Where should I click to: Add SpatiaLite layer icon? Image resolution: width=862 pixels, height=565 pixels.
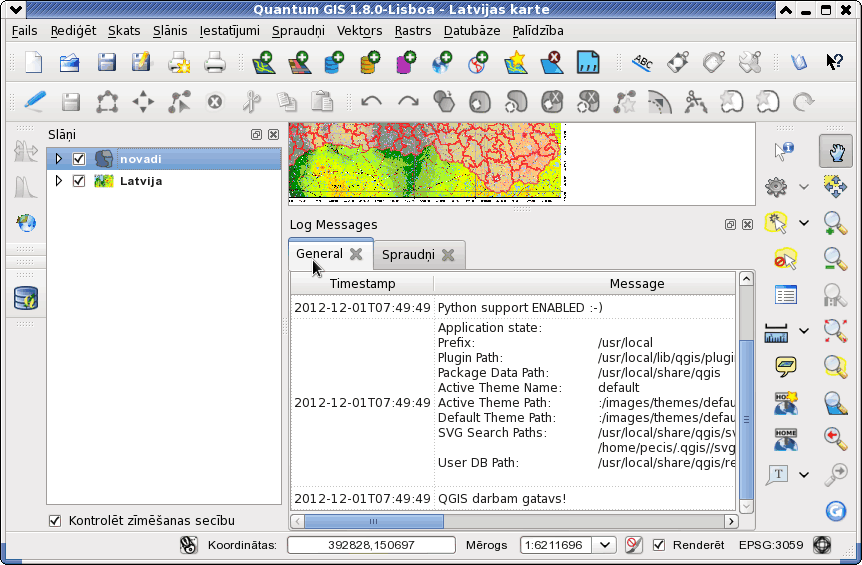(370, 62)
